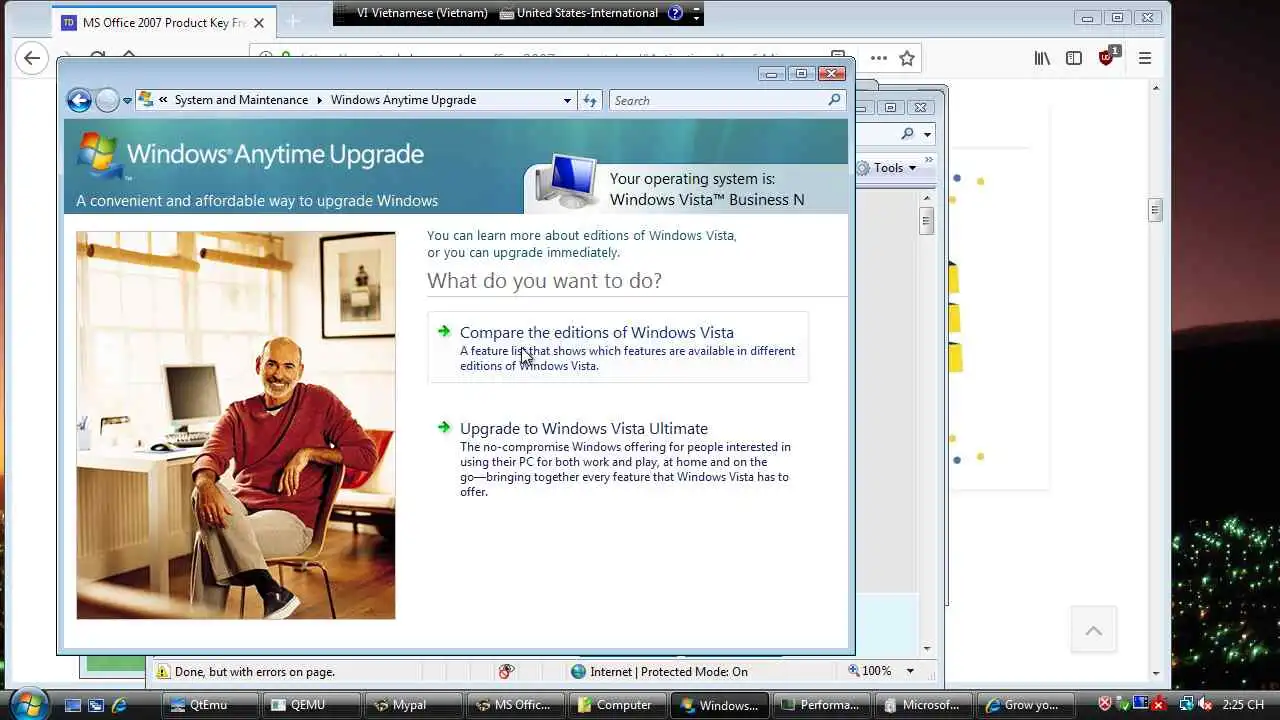1280x720 pixels.
Task: Open the Tools menu in Internet Explorer
Action: click(895, 168)
